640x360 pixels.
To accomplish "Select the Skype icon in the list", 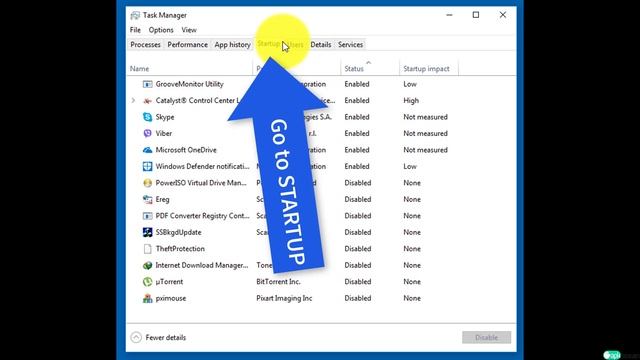I will (147, 117).
